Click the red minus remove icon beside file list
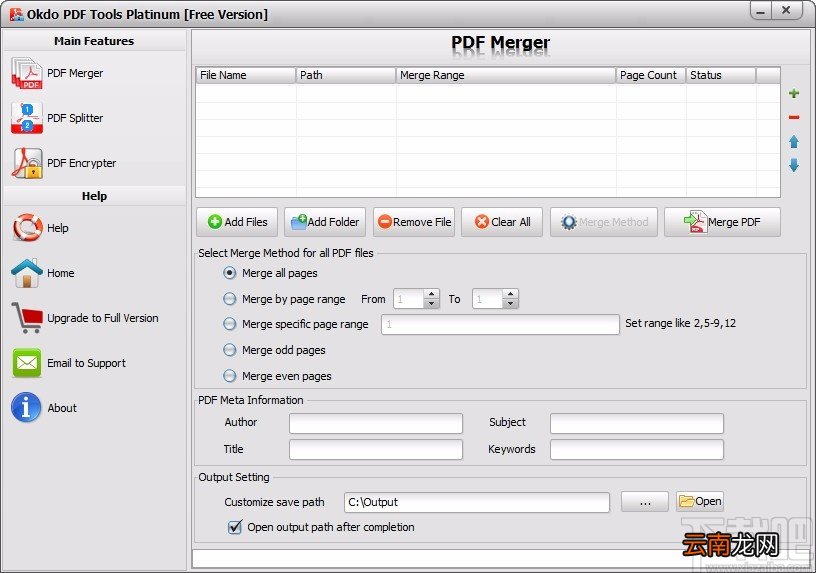The width and height of the screenshot is (816, 573). coord(794,117)
